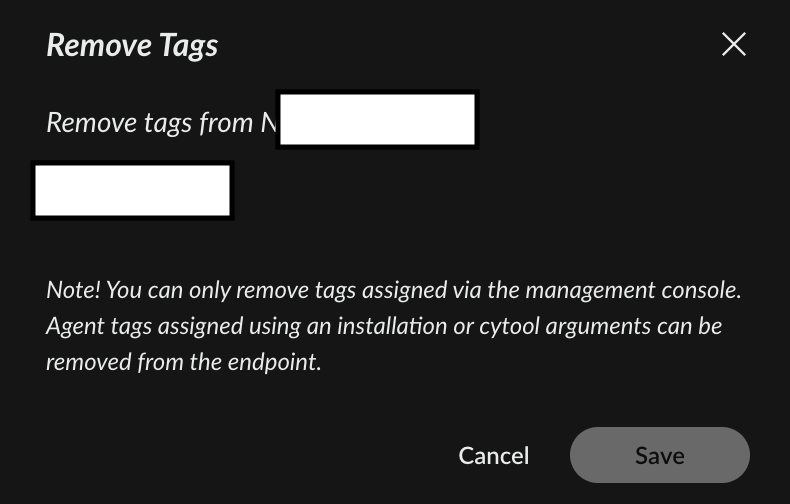
Task: Focus the white field below the label
Action: coord(132,191)
